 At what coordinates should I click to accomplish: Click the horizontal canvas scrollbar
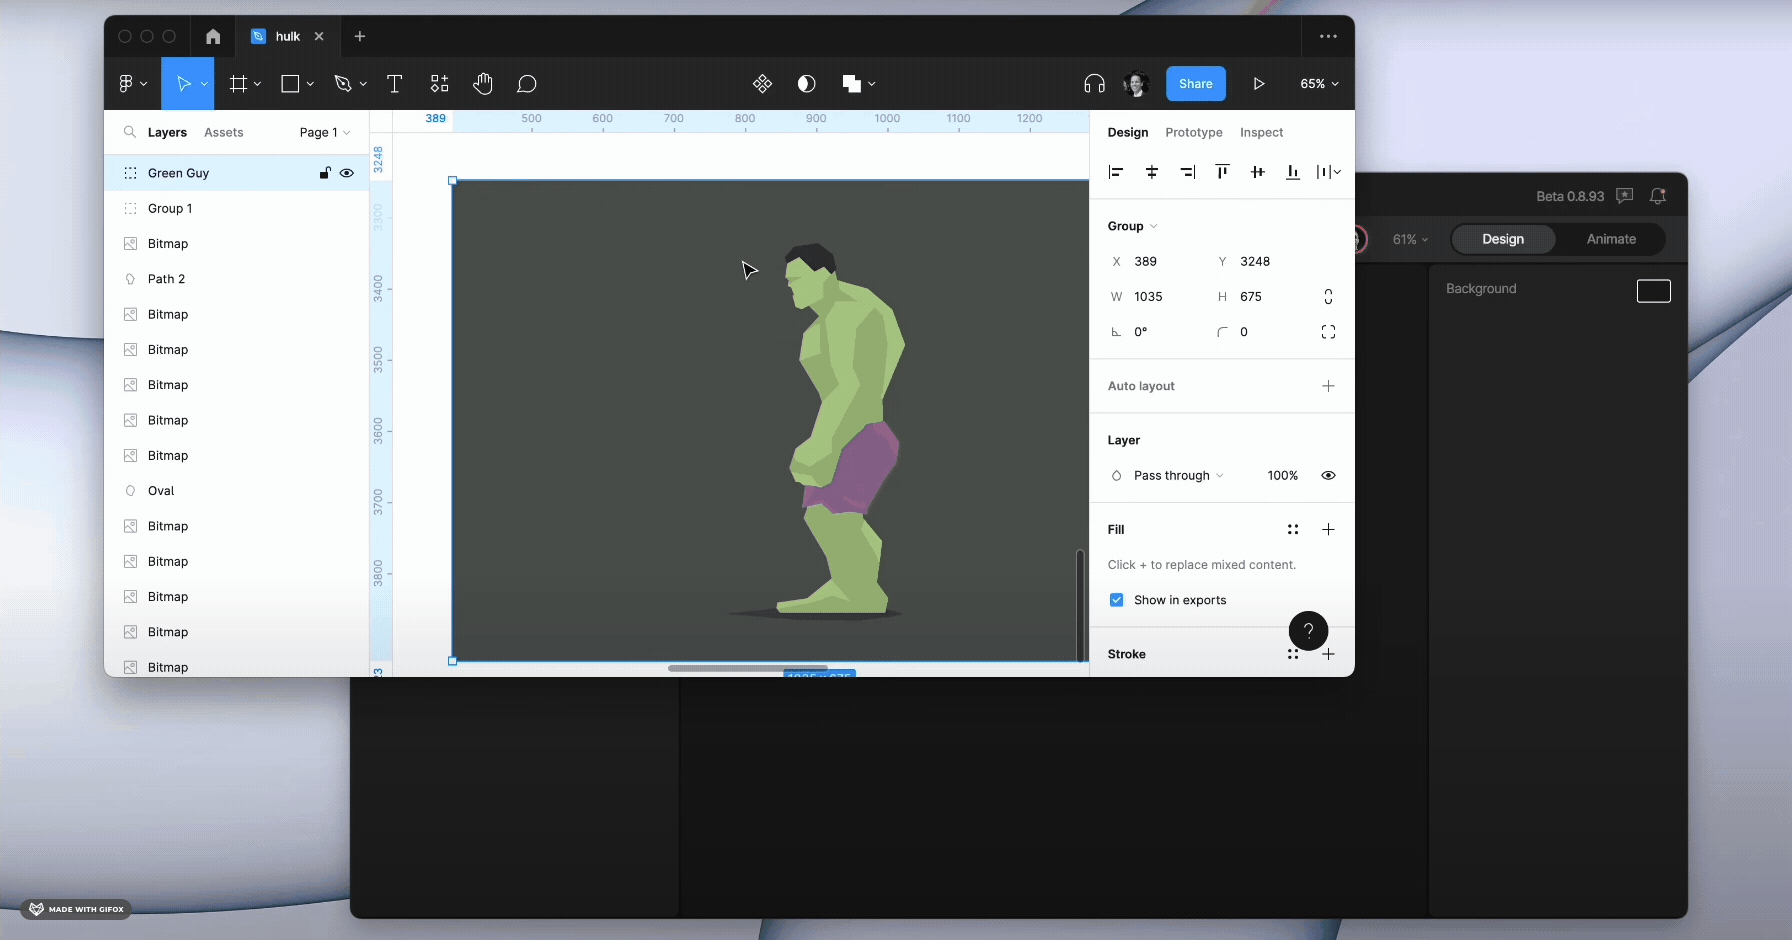[747, 667]
